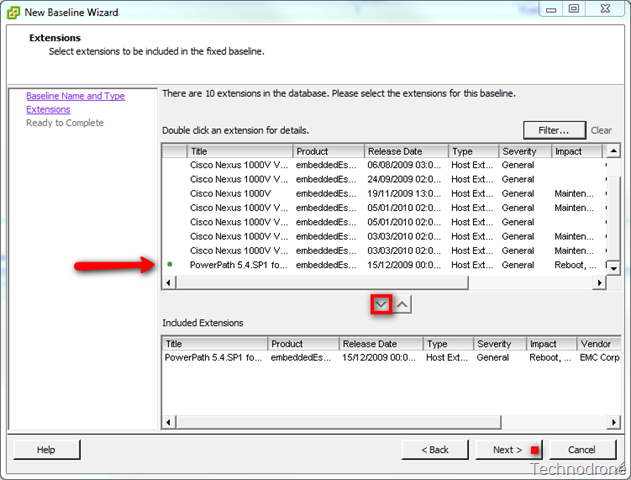Click EMC Corp vendor cell
The width and height of the screenshot is (631, 480).
[x=600, y=358]
